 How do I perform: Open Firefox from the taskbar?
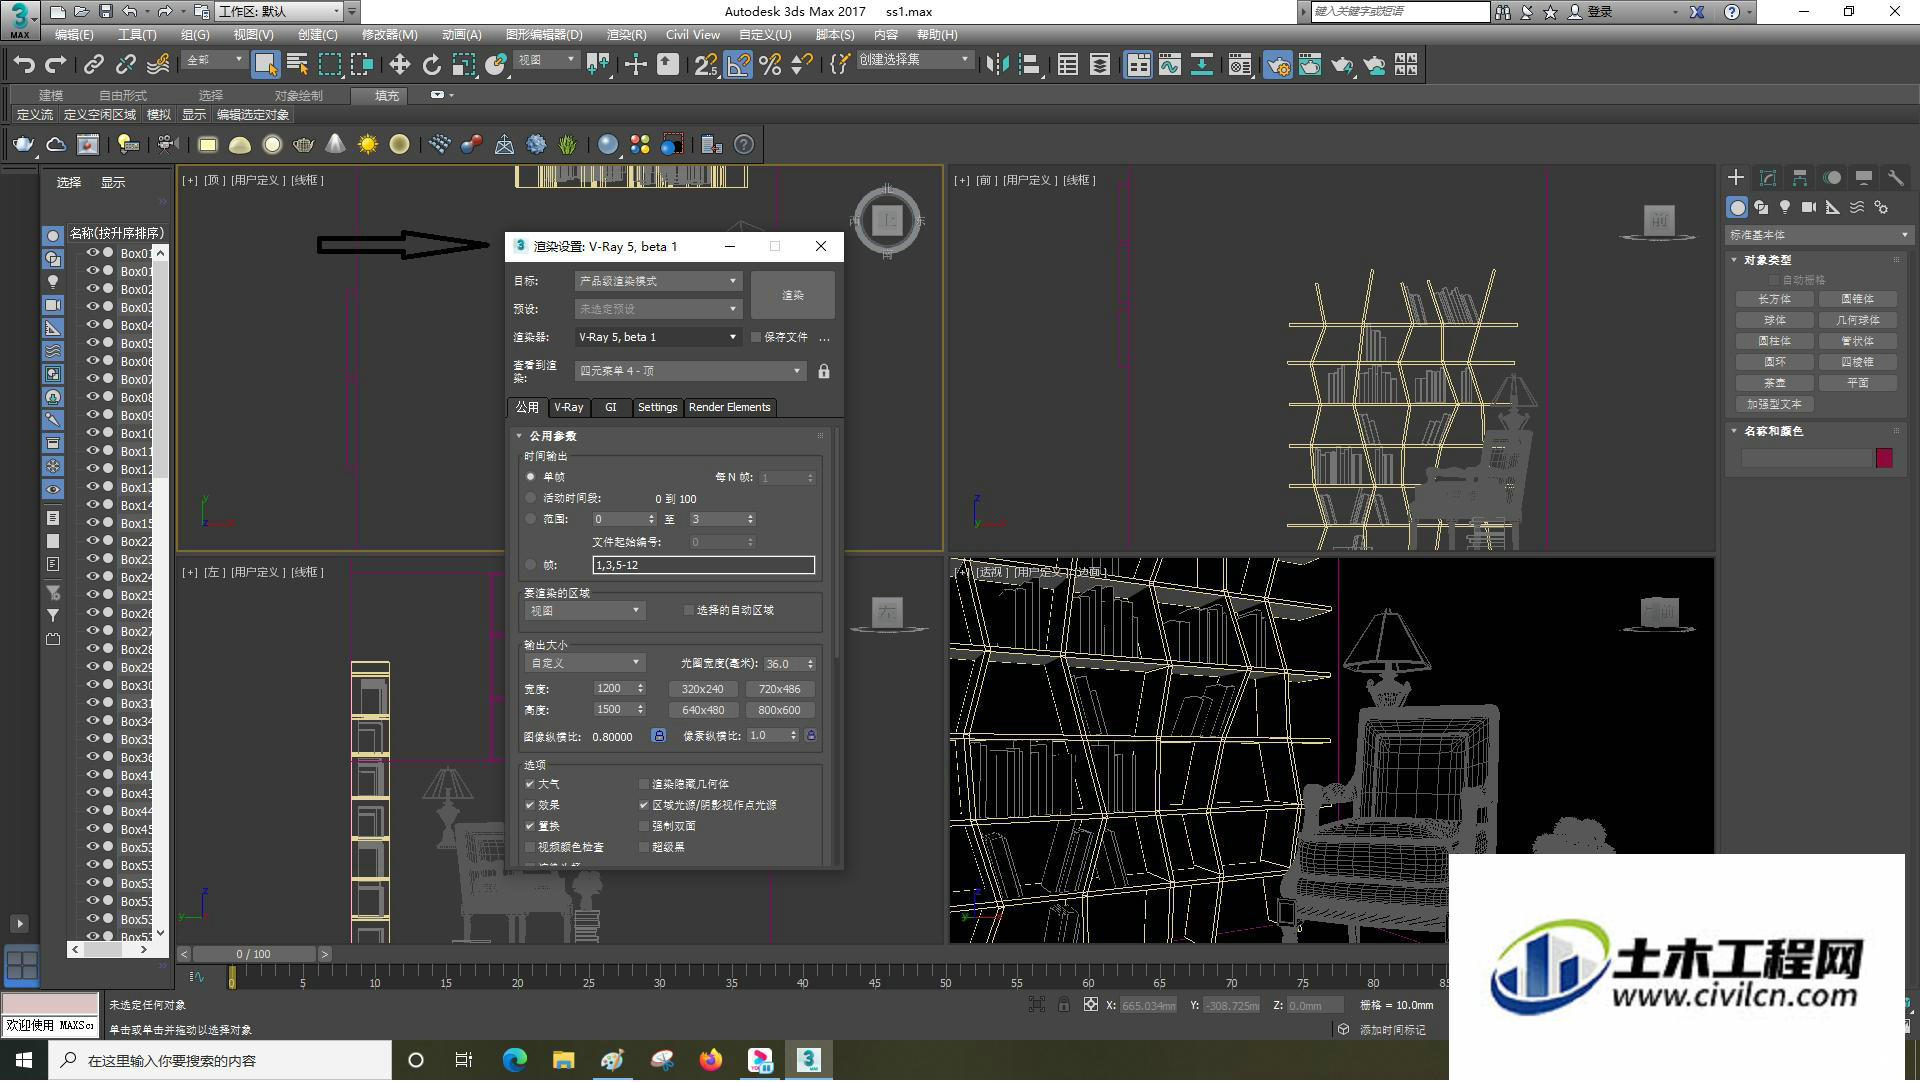(711, 1060)
